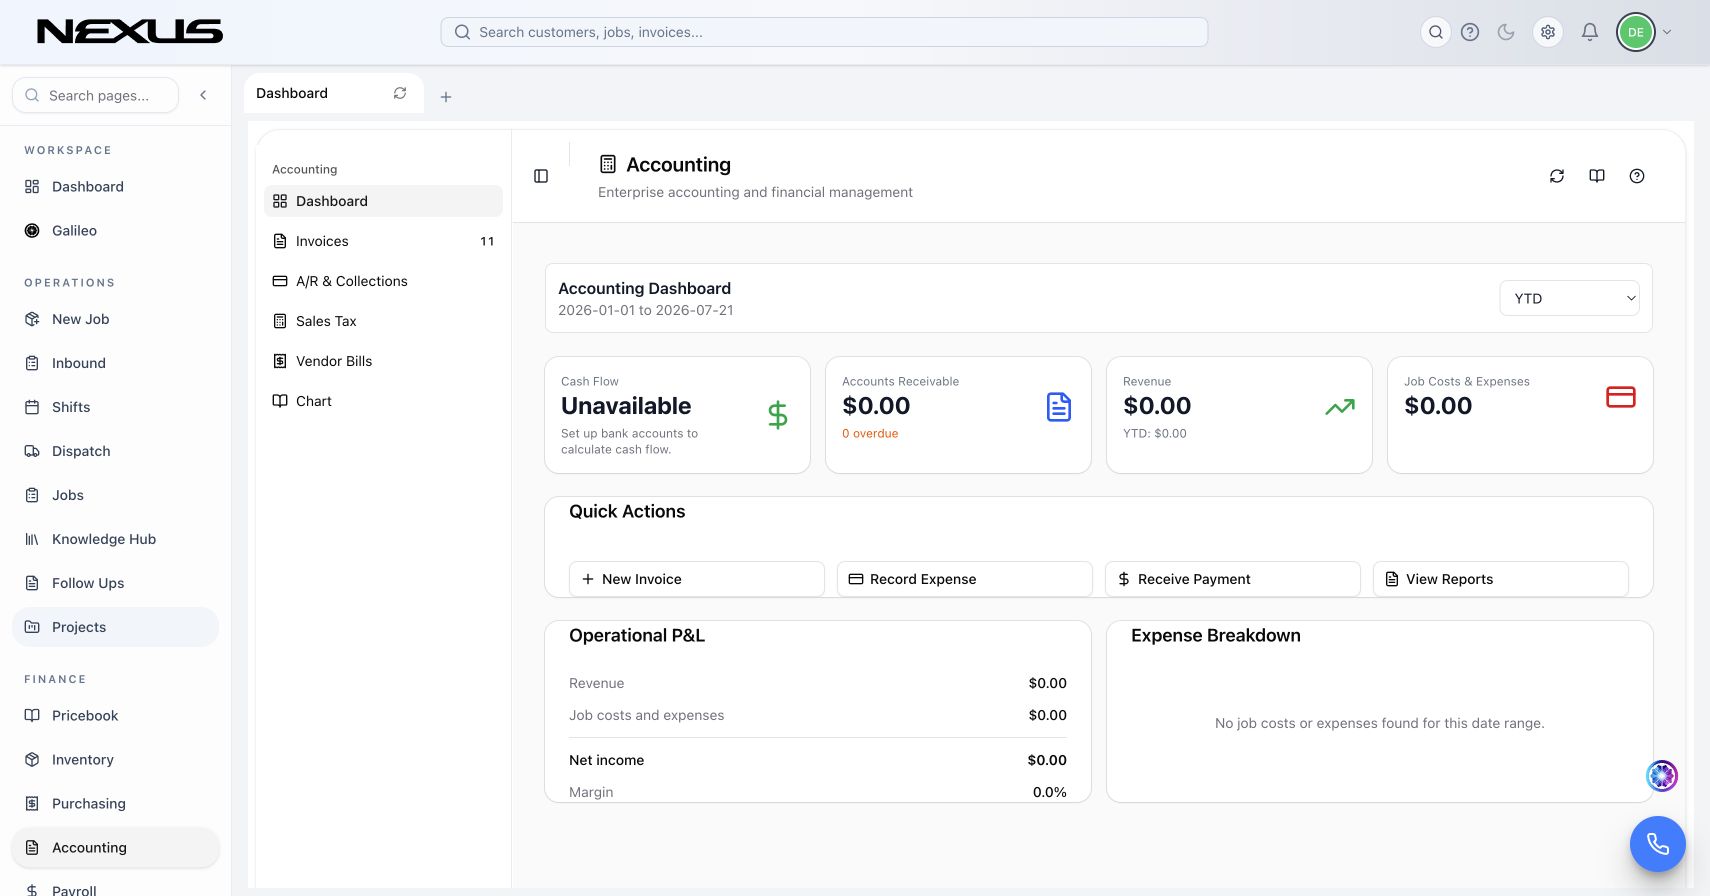The image size is (1710, 896).
Task: Open Purchasing in sidebar
Action: [x=115, y=804]
